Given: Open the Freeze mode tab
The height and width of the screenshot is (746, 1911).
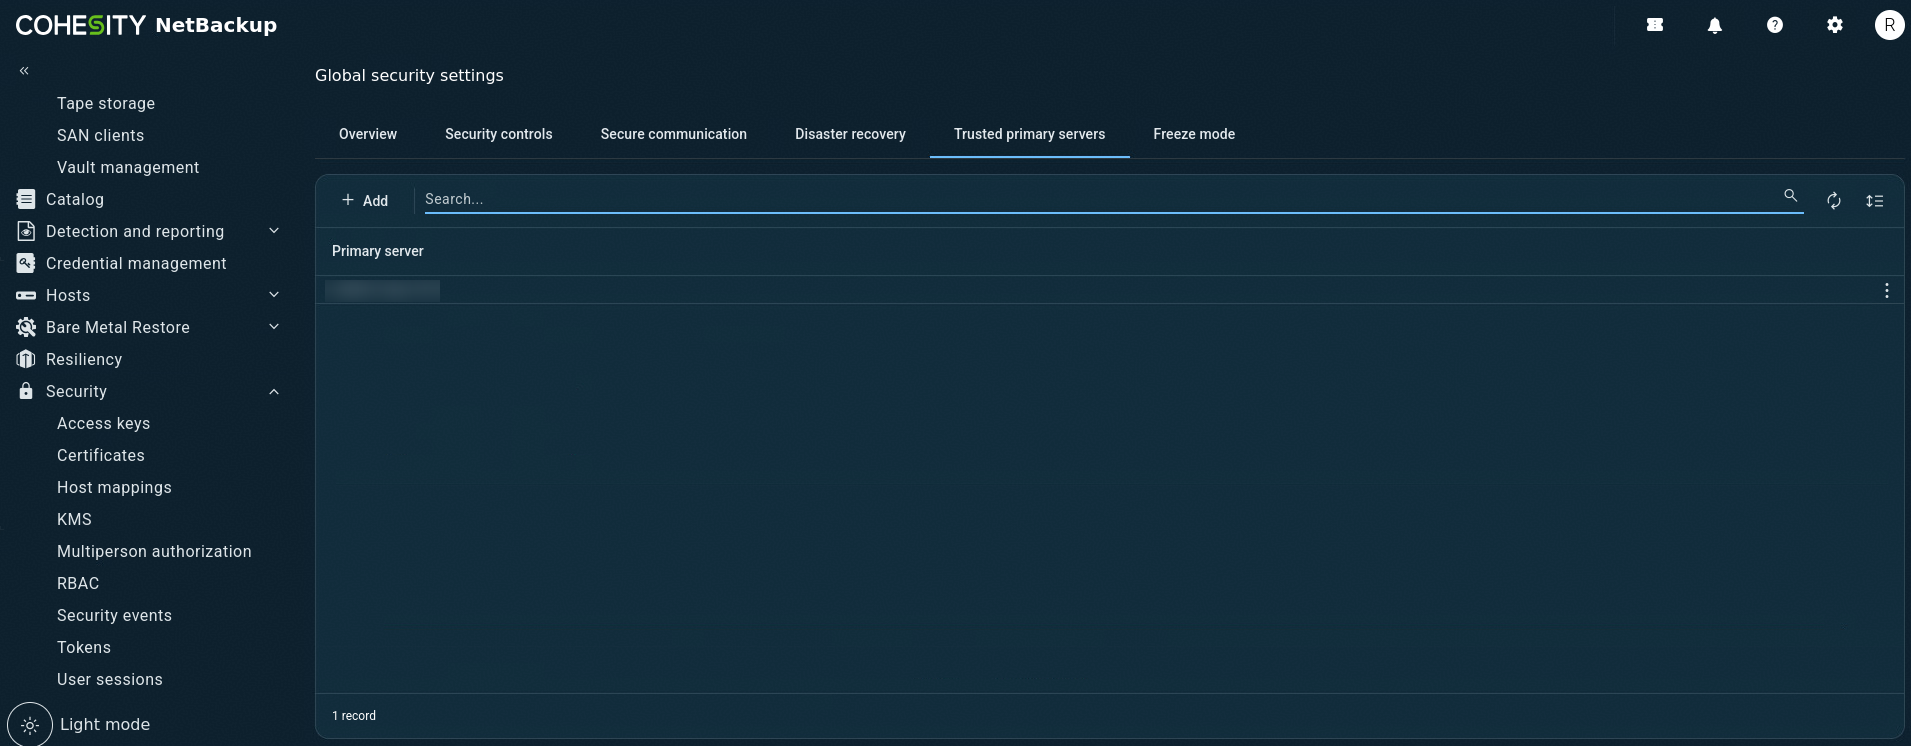Looking at the screenshot, I should [1194, 134].
